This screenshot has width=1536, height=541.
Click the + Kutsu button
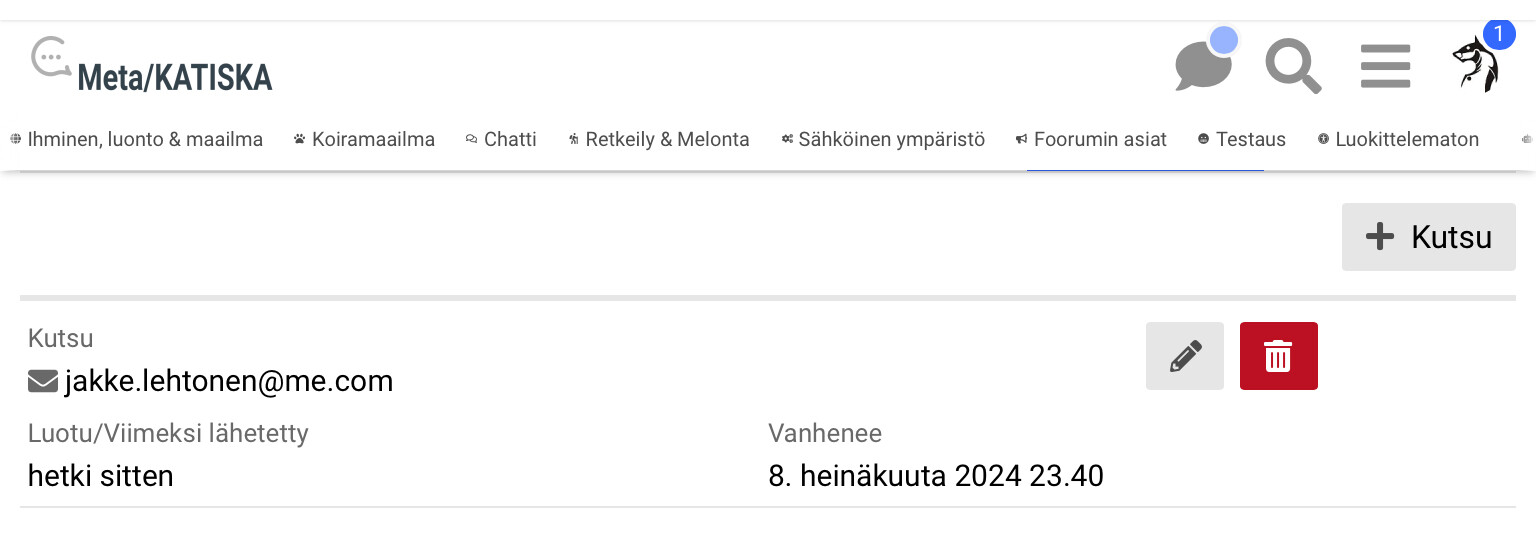click(1428, 237)
